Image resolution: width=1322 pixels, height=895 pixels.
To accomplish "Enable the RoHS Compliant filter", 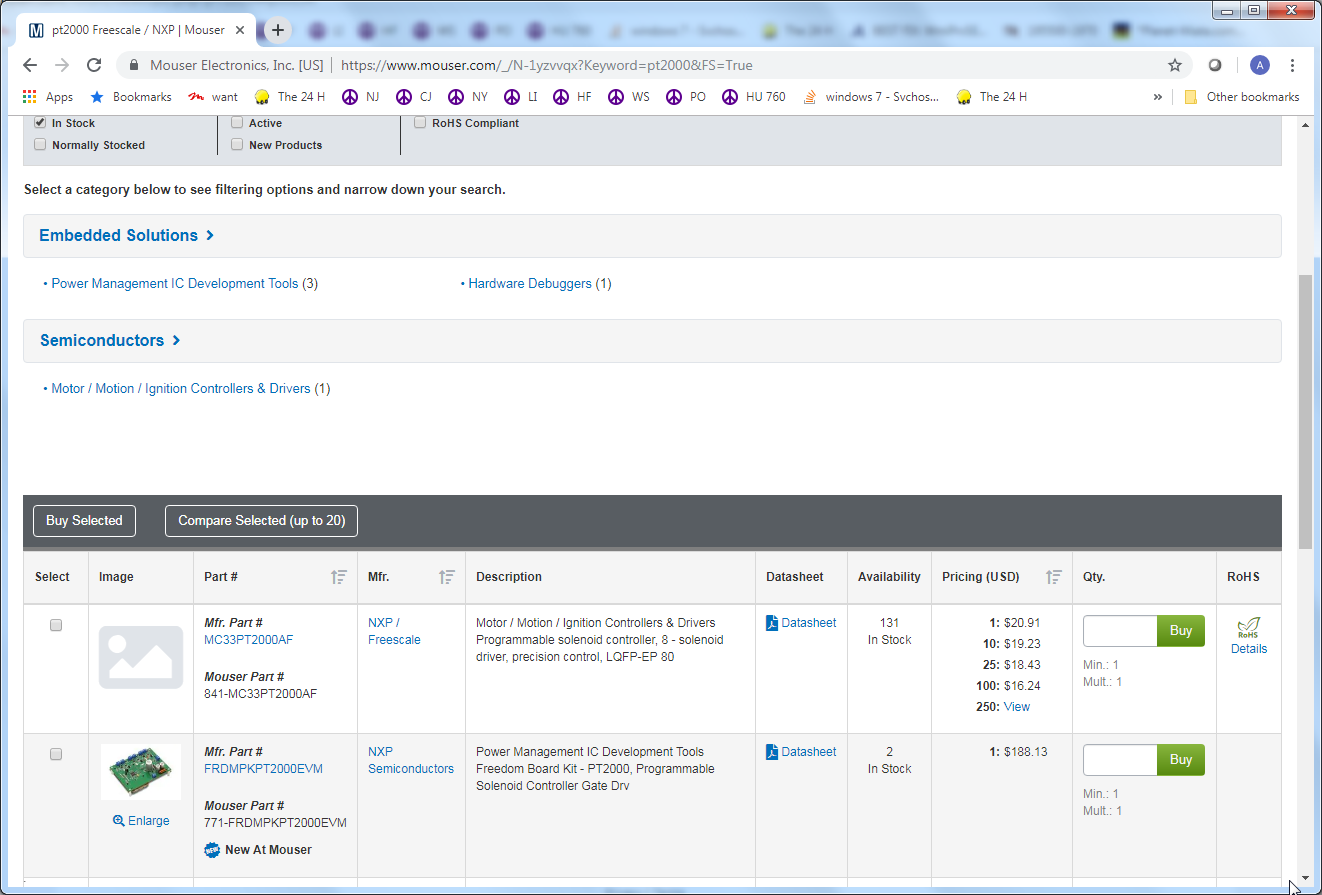I will tap(421, 122).
